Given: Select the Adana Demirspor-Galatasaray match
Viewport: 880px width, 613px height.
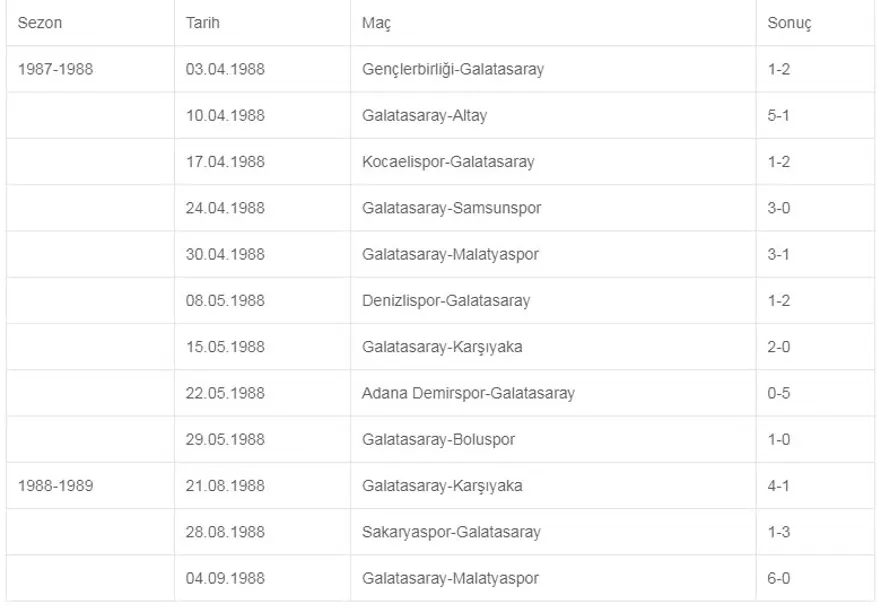Looking at the screenshot, I should click(x=468, y=393).
